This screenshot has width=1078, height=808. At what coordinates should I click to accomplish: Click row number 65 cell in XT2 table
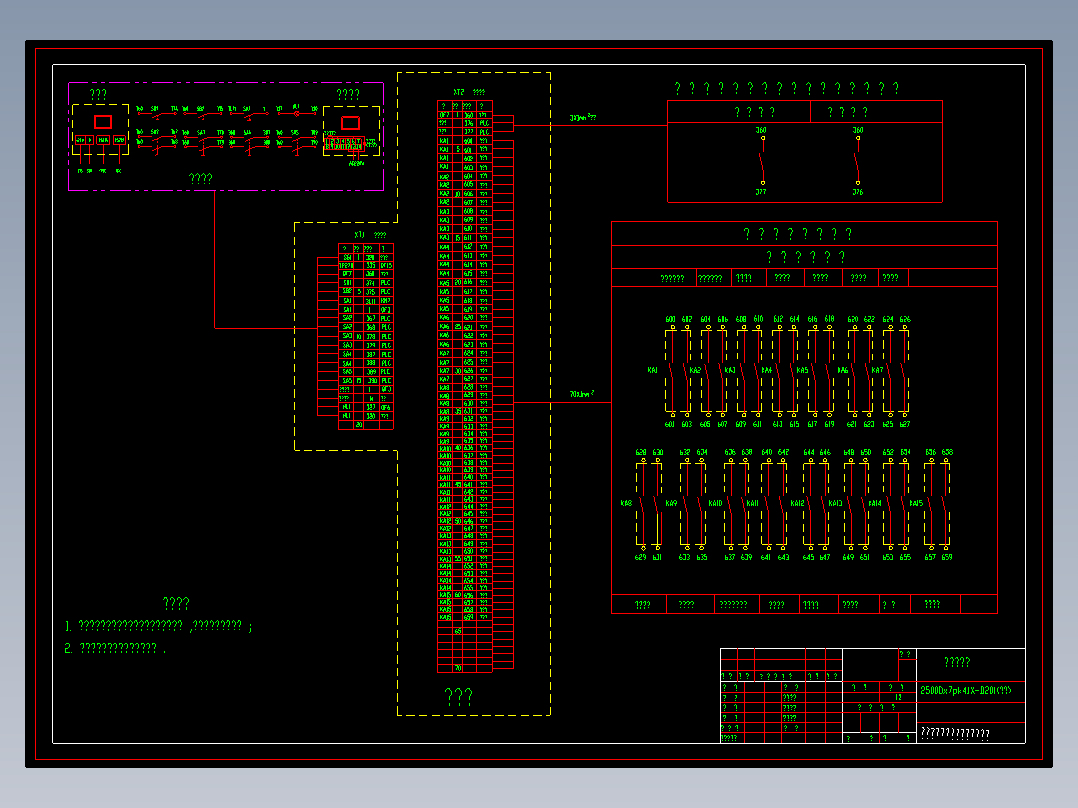point(458,631)
